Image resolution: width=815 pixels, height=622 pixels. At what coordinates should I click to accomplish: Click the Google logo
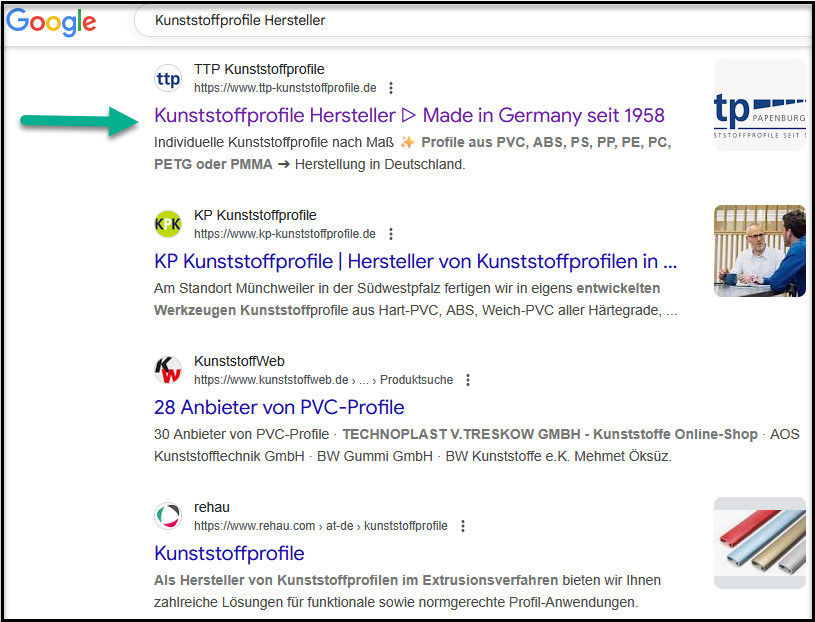51,21
